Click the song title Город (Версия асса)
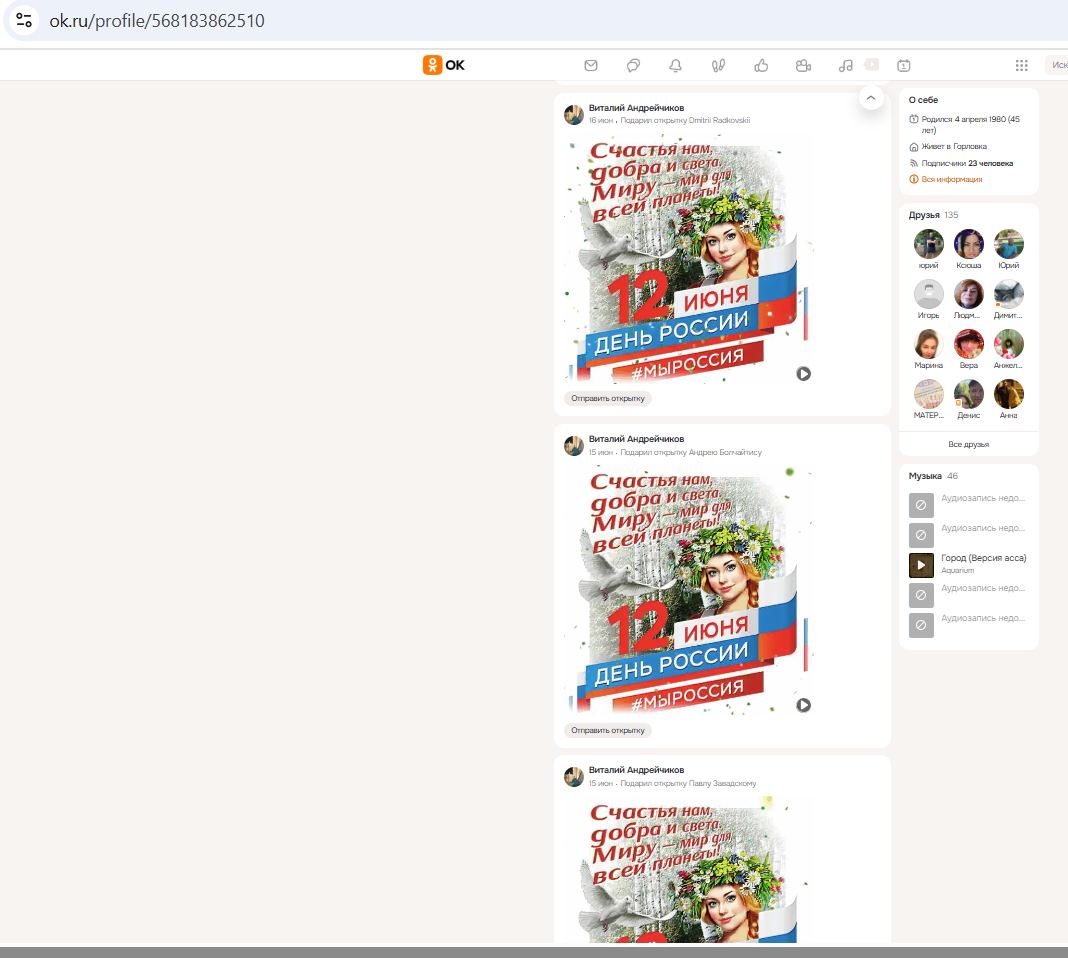 click(984, 558)
